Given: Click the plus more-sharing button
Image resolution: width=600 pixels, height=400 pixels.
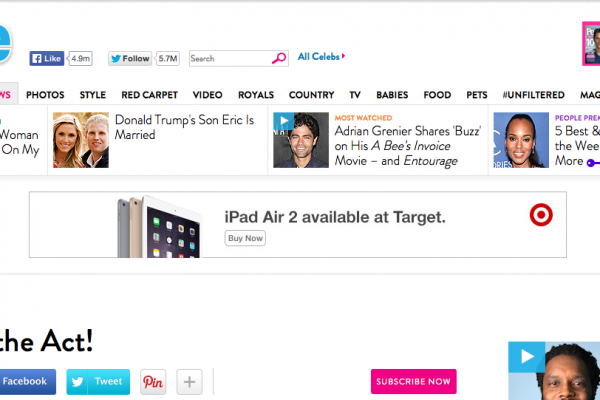Looking at the screenshot, I should click(x=189, y=382).
